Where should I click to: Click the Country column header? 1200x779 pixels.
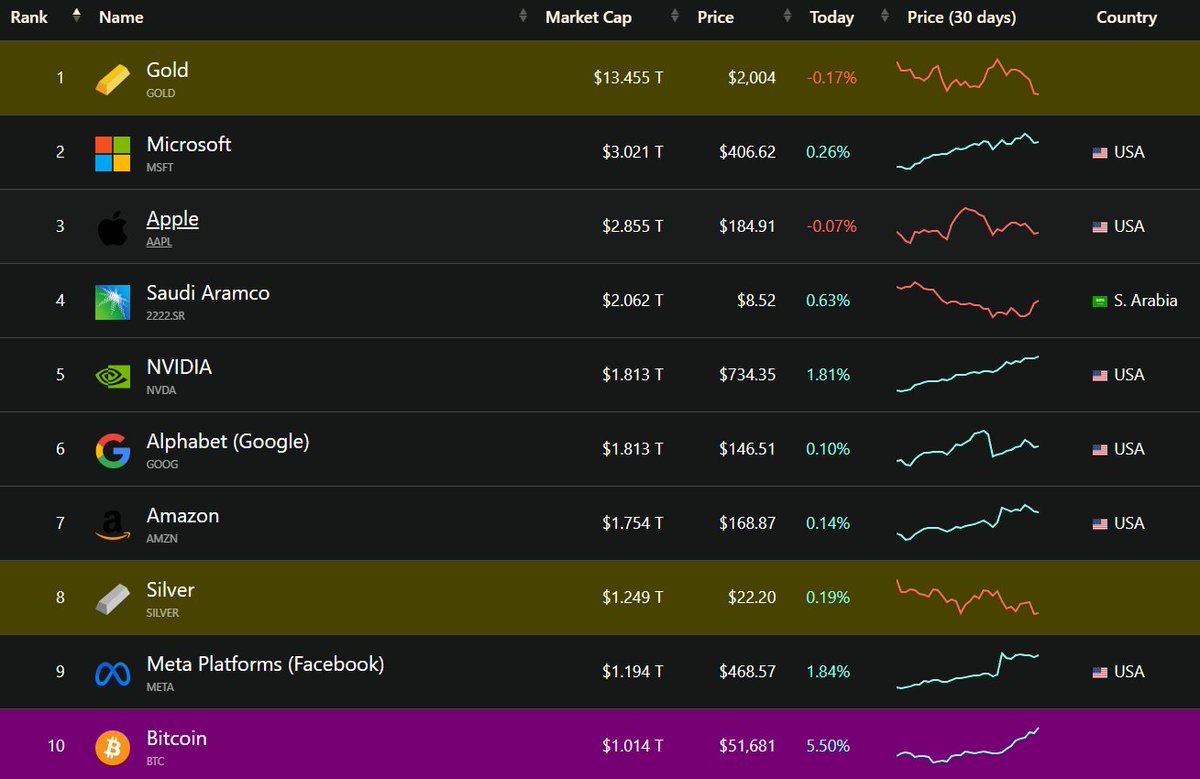click(x=1126, y=17)
